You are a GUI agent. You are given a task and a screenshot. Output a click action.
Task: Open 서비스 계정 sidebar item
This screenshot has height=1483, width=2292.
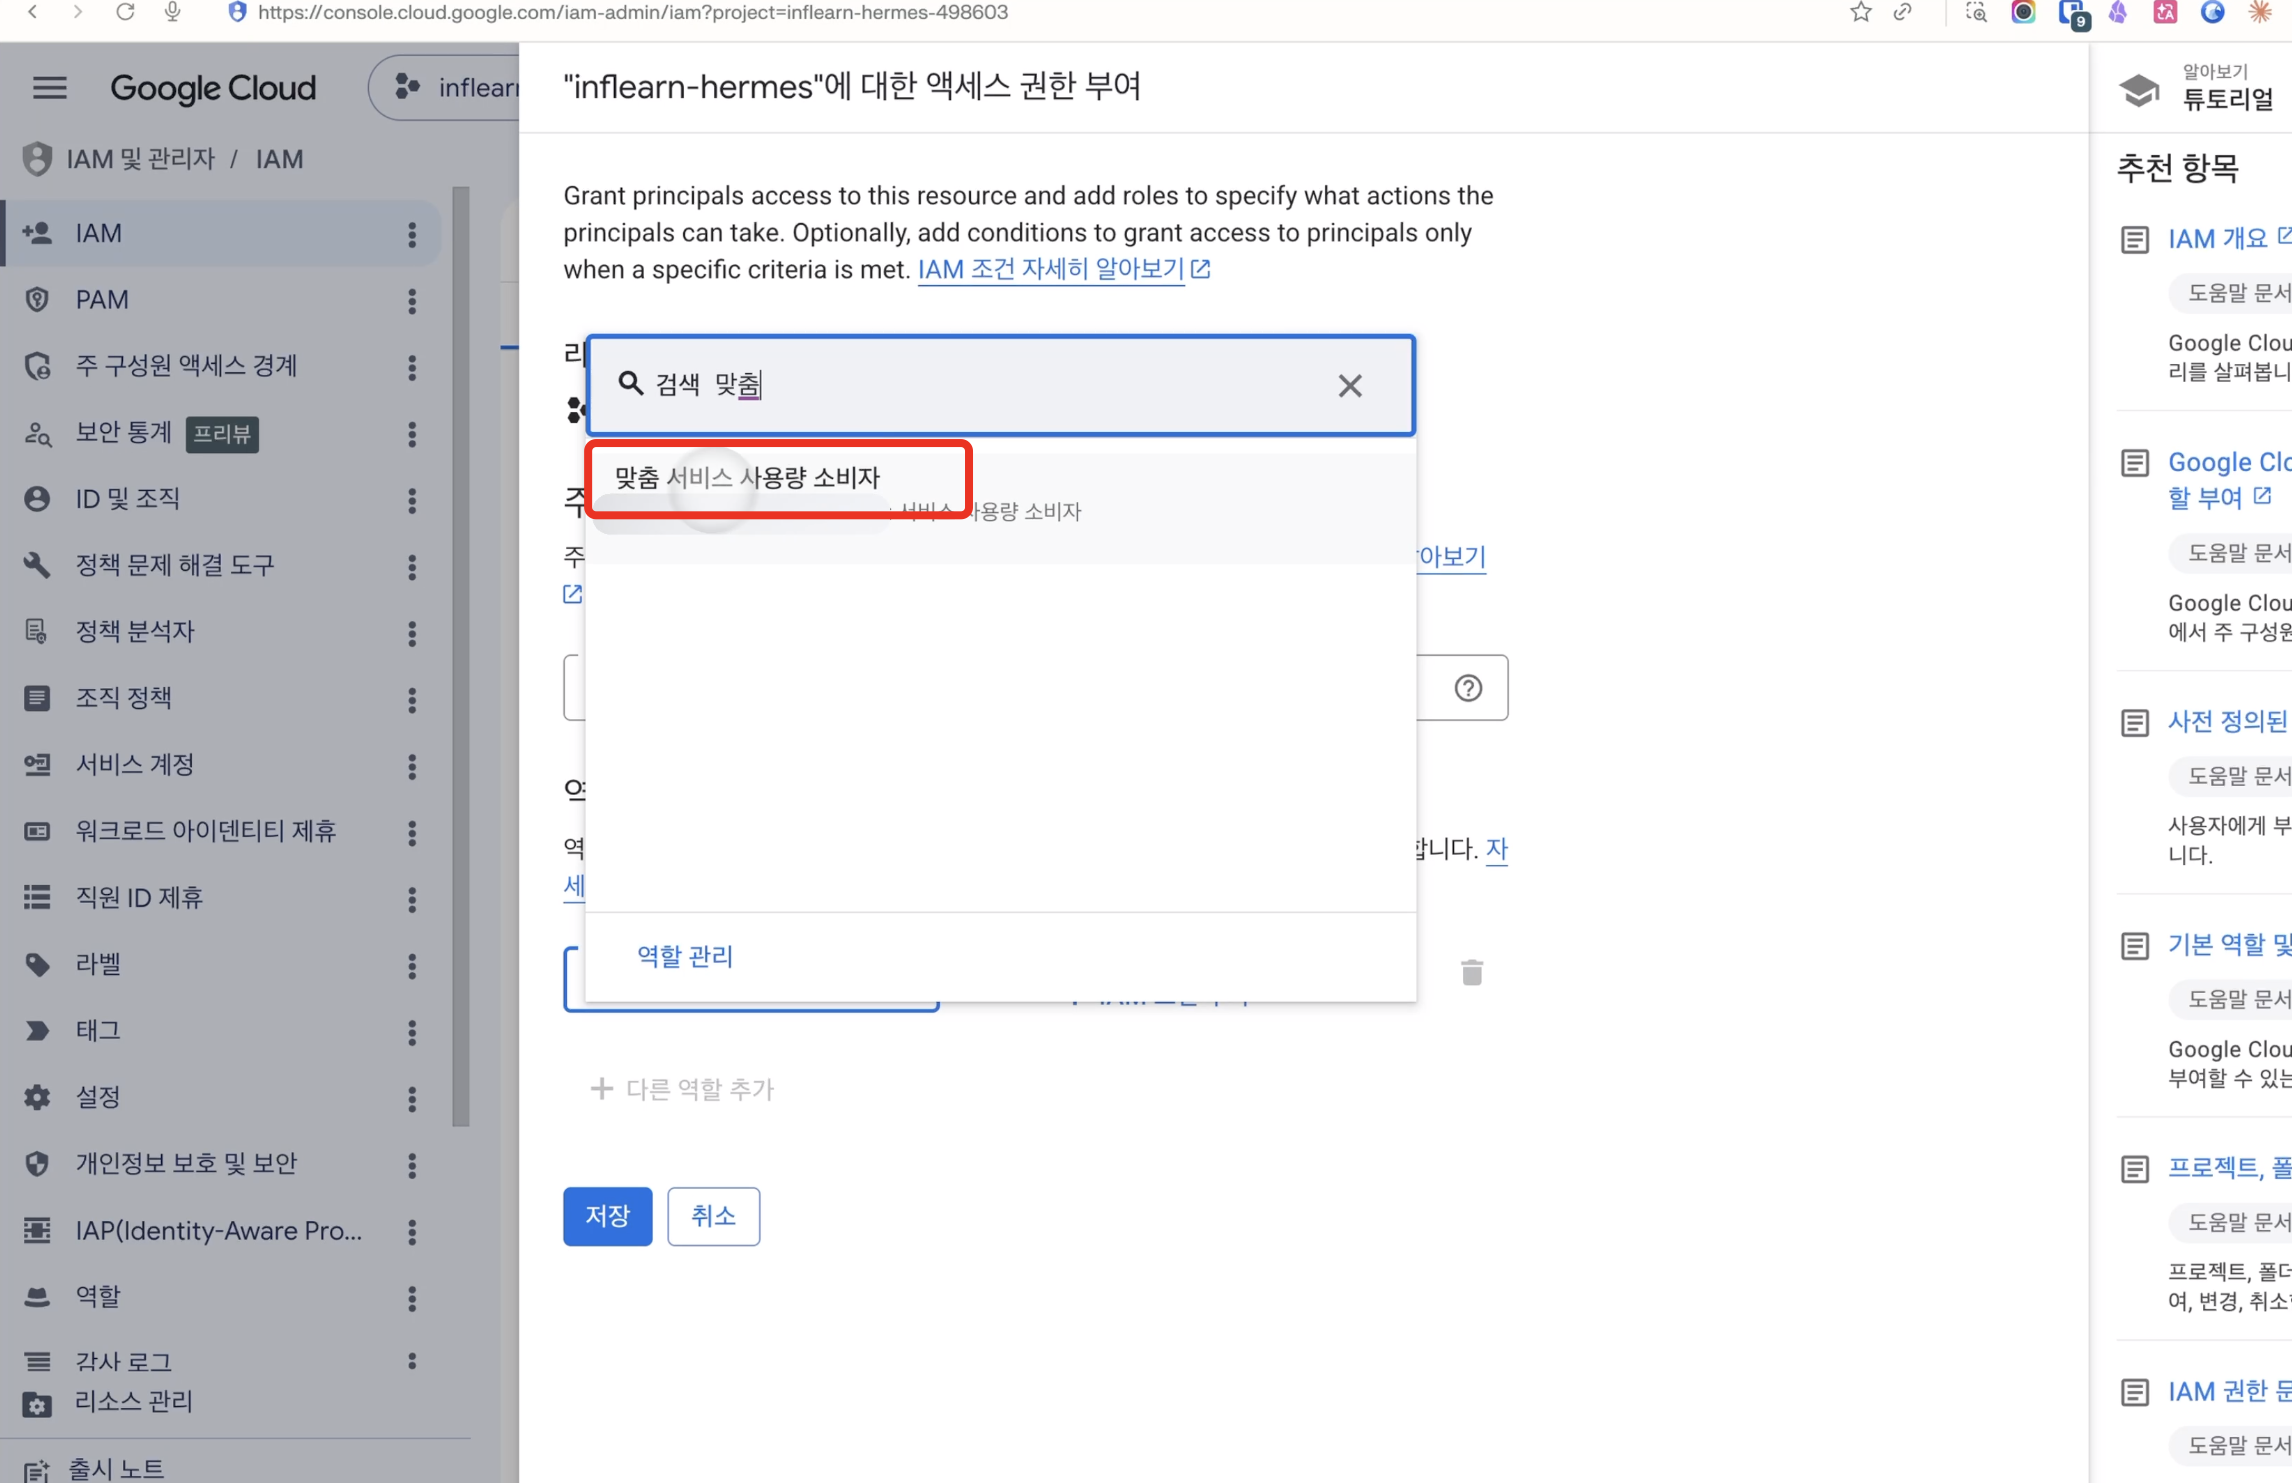(x=222, y=764)
